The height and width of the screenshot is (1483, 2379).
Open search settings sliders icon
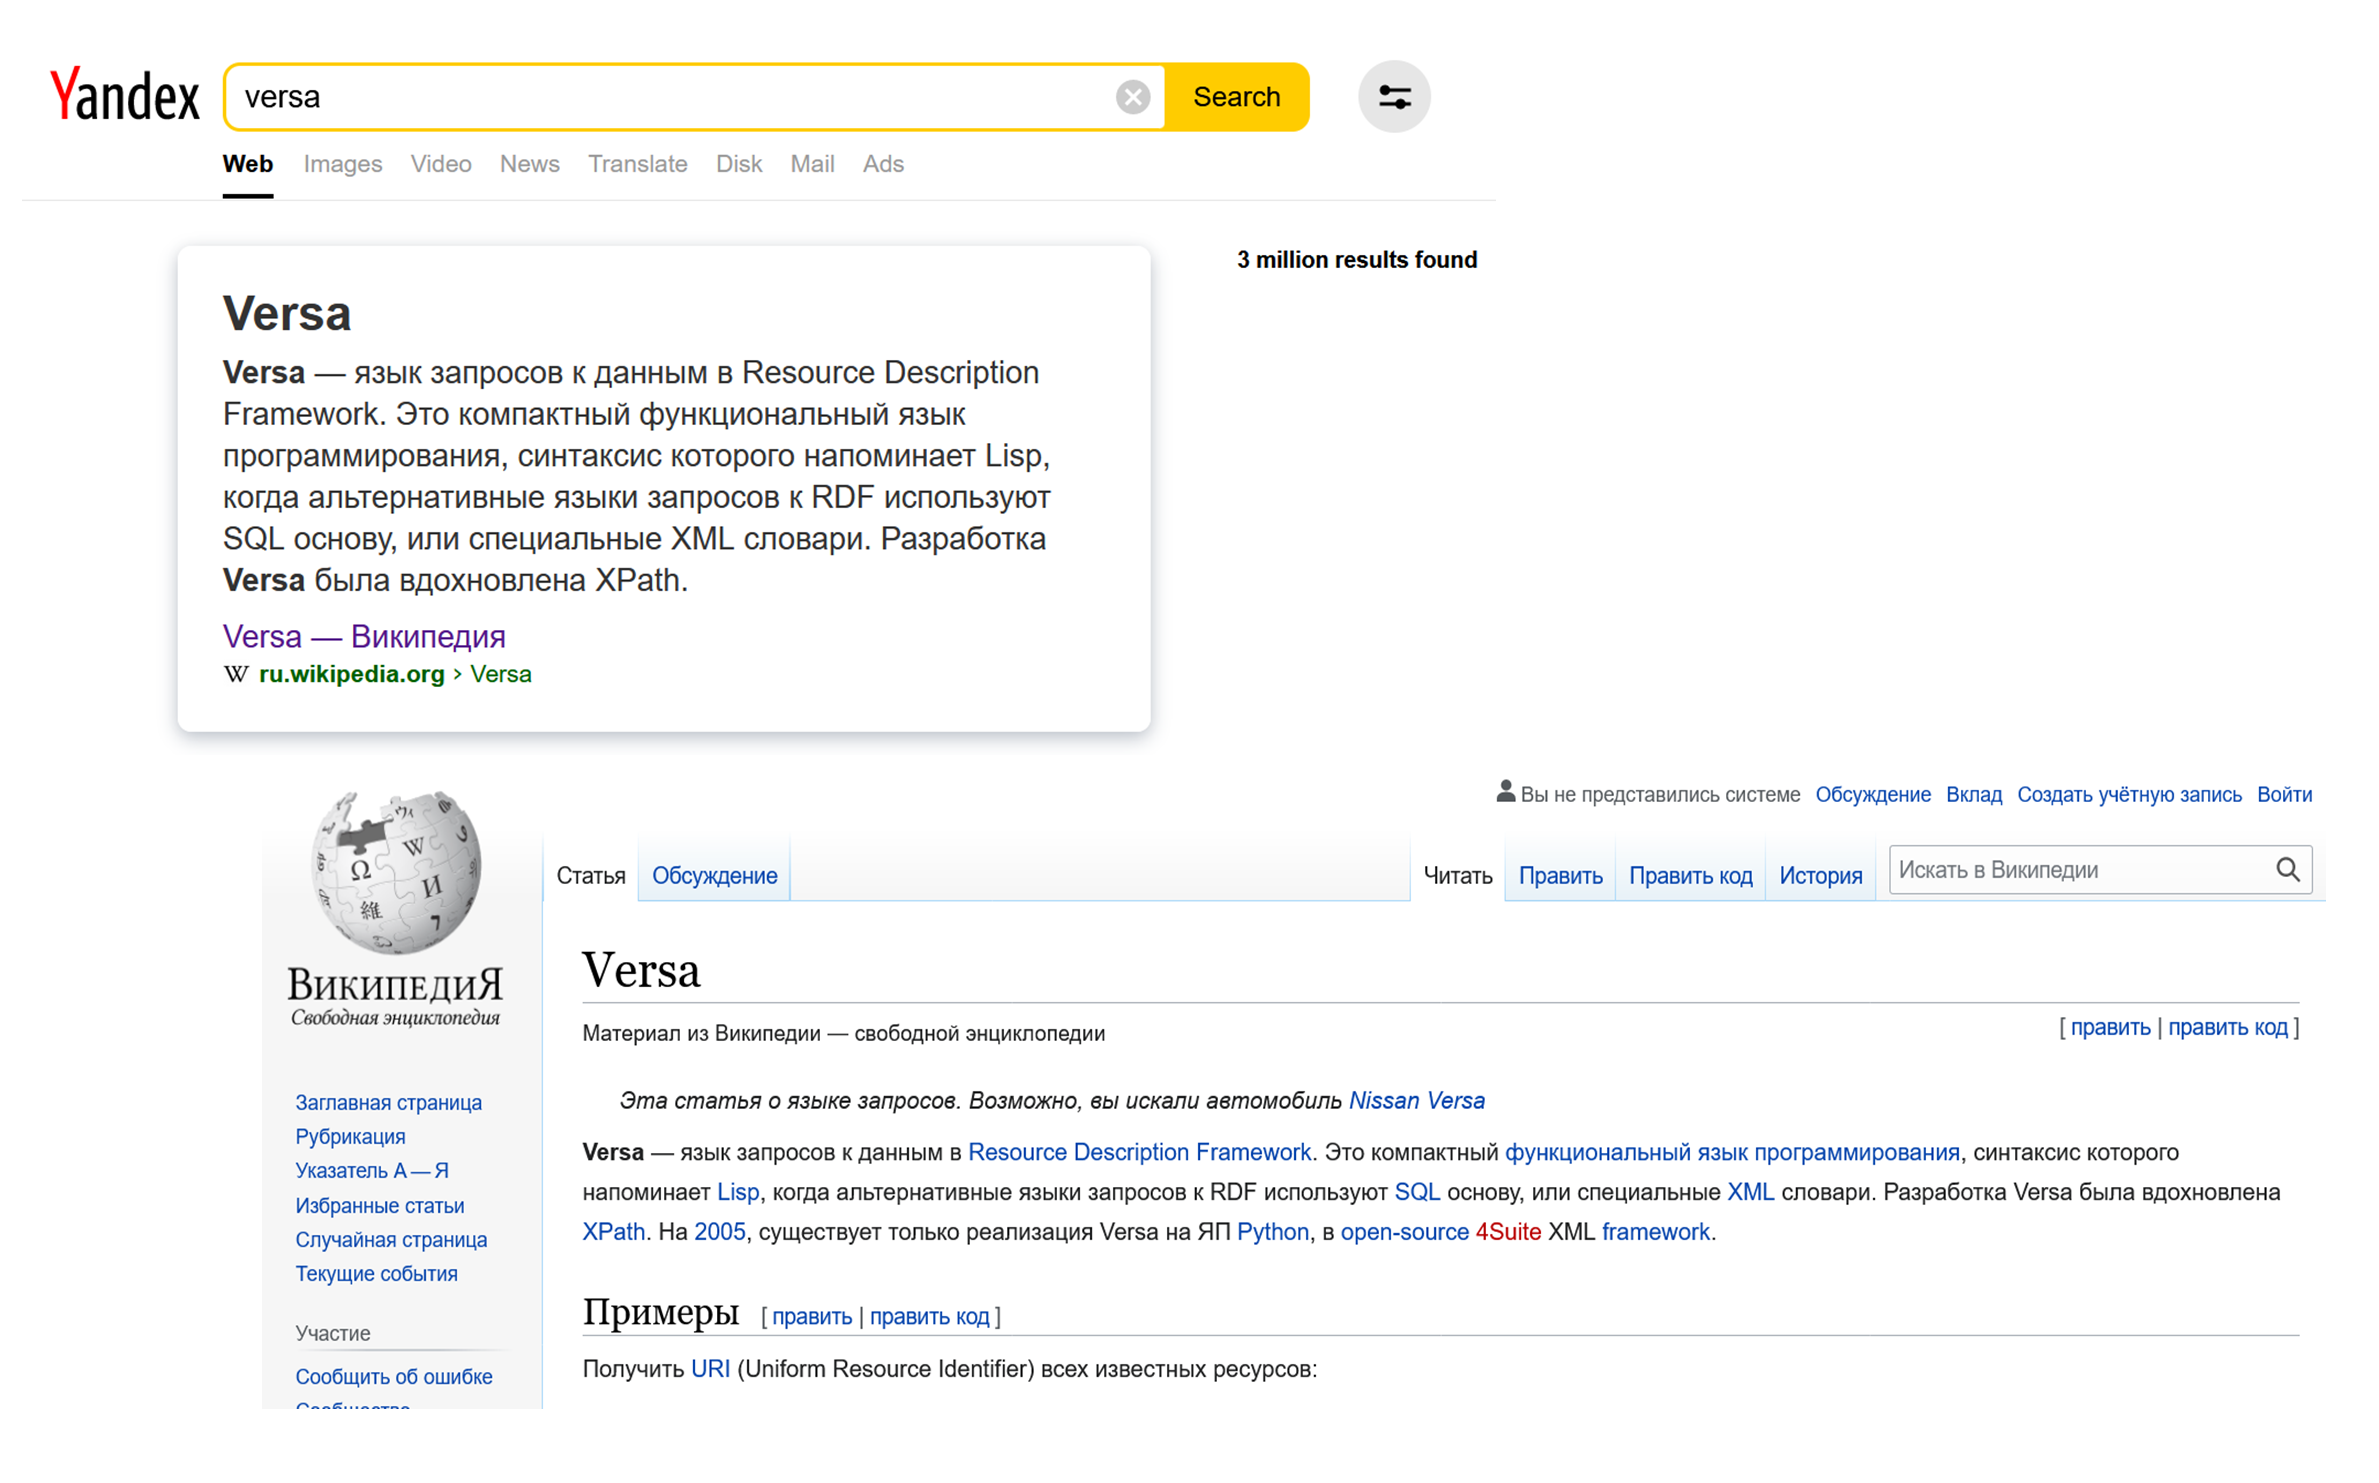[1393, 97]
